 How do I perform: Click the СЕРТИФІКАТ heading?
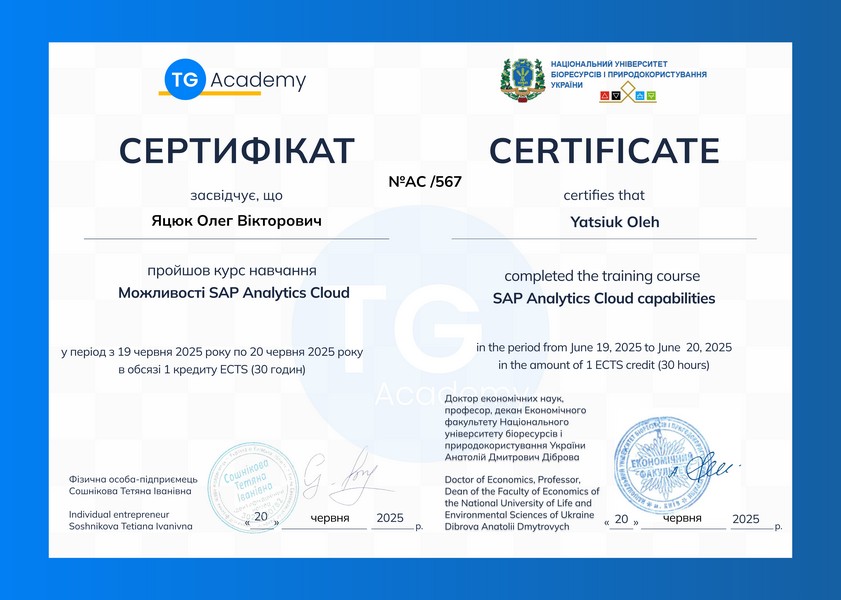tap(237, 150)
